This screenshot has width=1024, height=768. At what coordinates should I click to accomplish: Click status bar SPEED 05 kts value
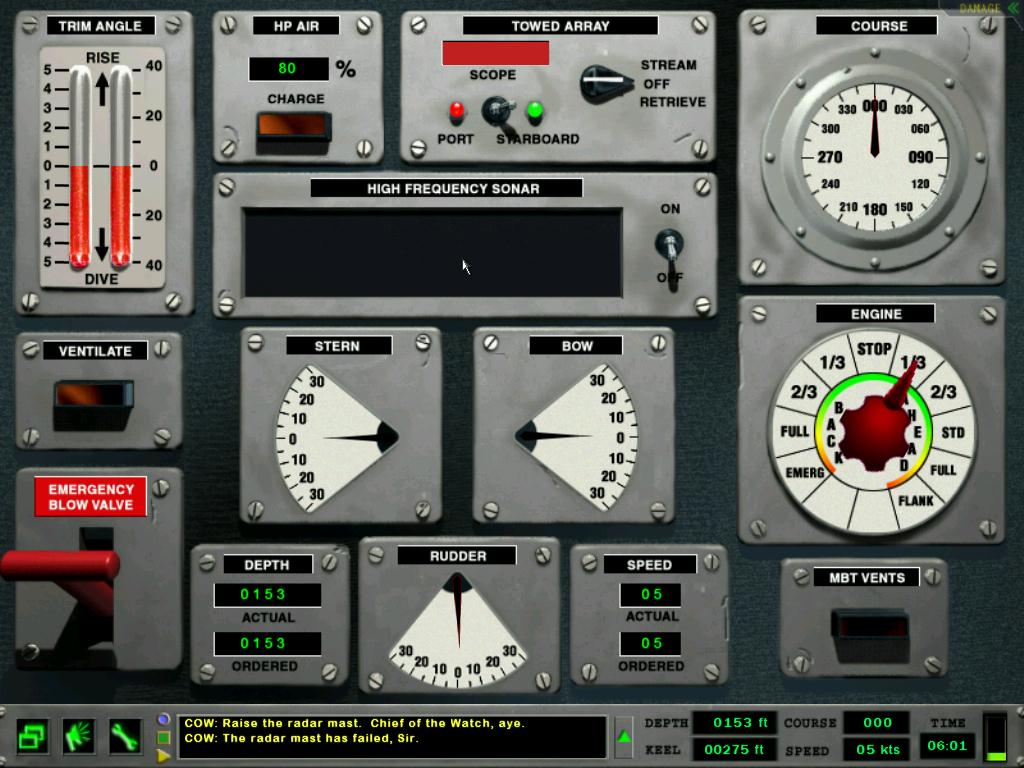pos(877,750)
